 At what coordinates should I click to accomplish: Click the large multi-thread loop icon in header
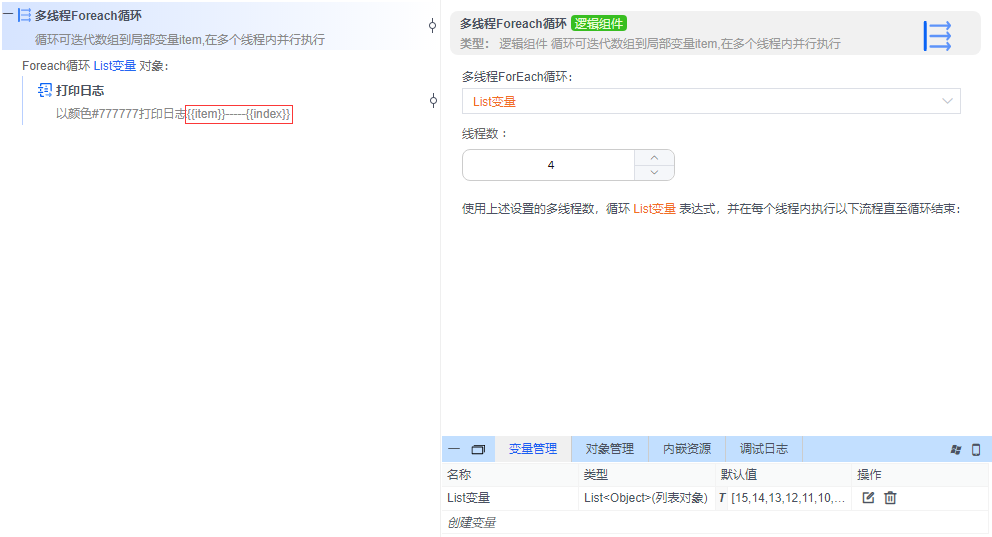[937, 36]
